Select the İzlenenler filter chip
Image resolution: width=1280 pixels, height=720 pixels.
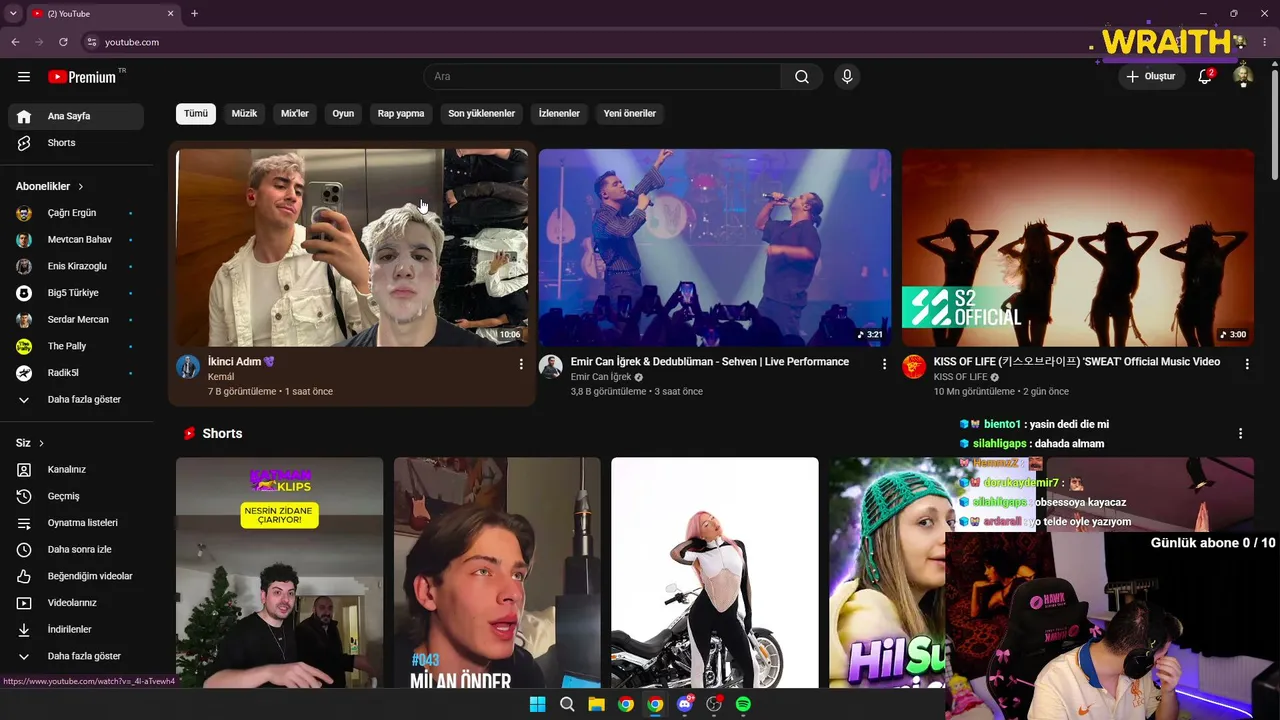(559, 113)
